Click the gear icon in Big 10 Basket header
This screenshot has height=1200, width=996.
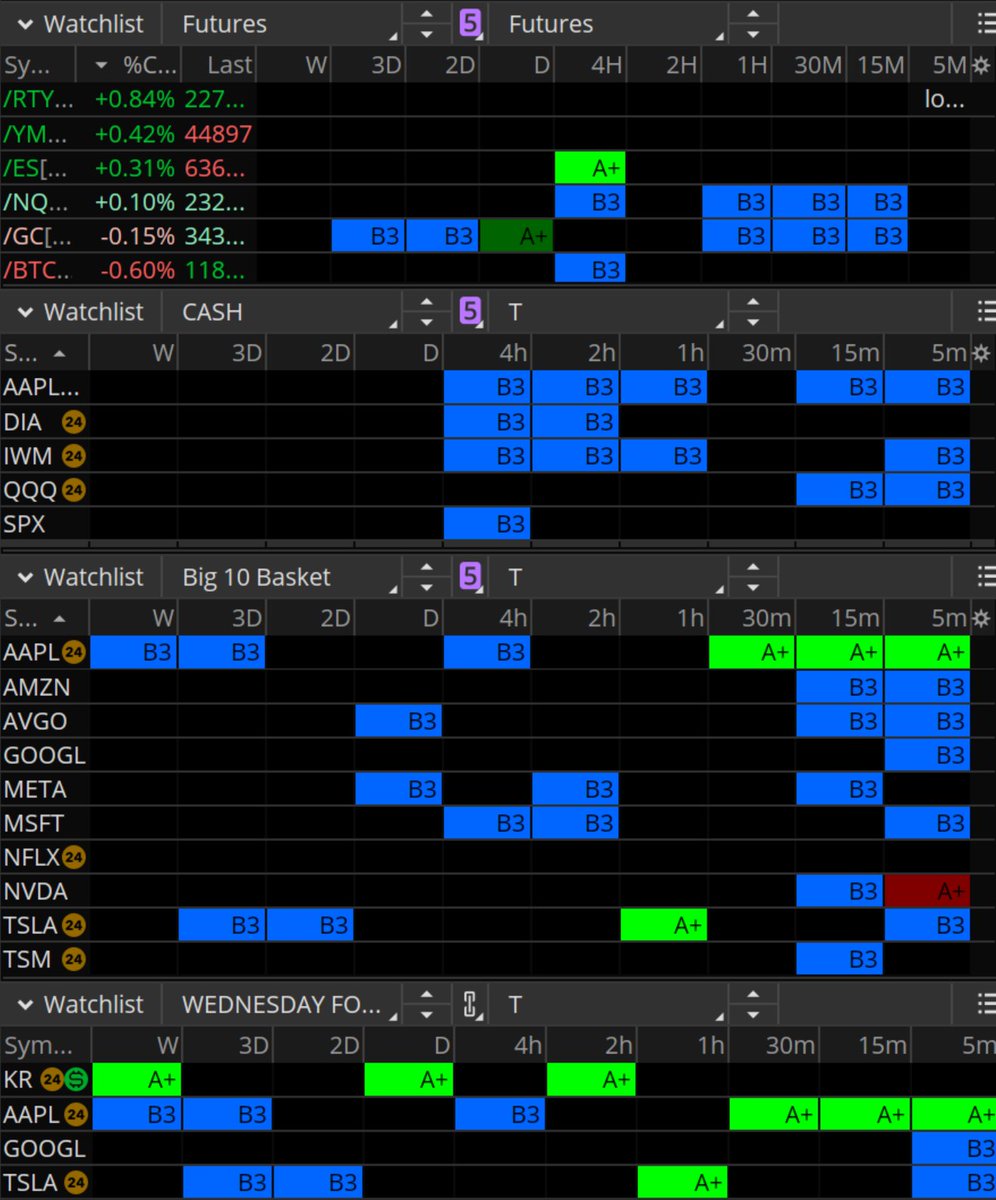[x=981, y=618]
